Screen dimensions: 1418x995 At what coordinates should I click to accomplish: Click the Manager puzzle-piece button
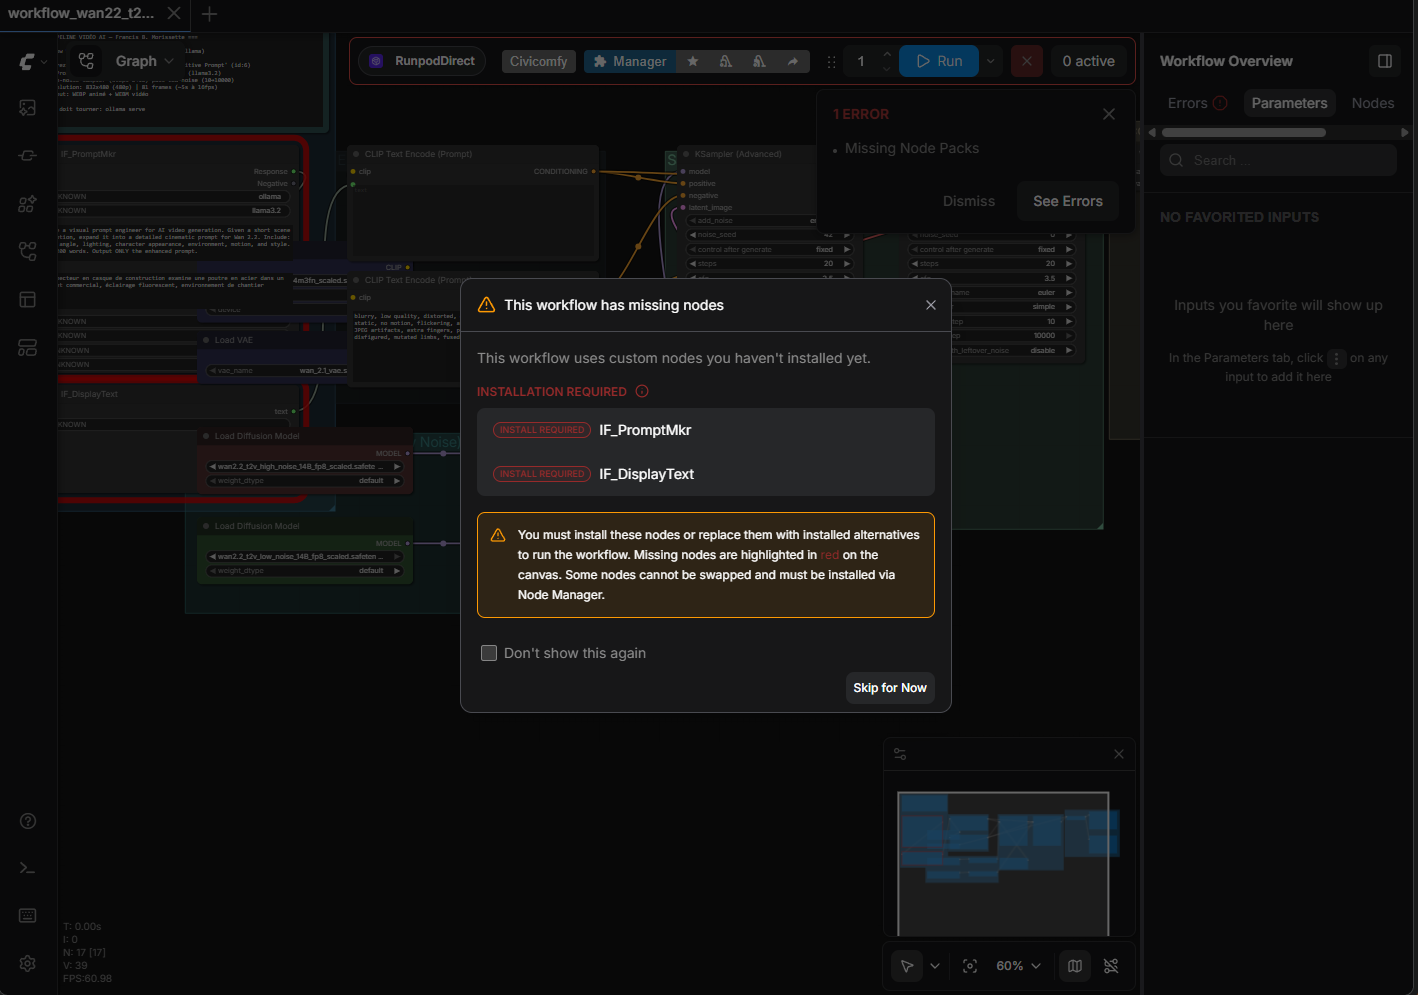630,61
